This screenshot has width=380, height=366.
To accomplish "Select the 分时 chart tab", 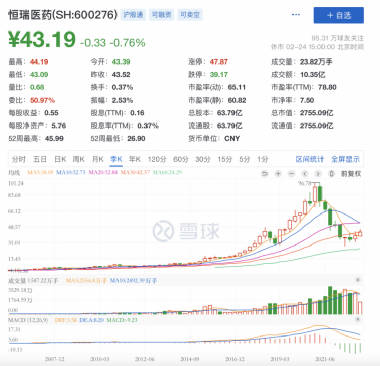I will [19, 159].
